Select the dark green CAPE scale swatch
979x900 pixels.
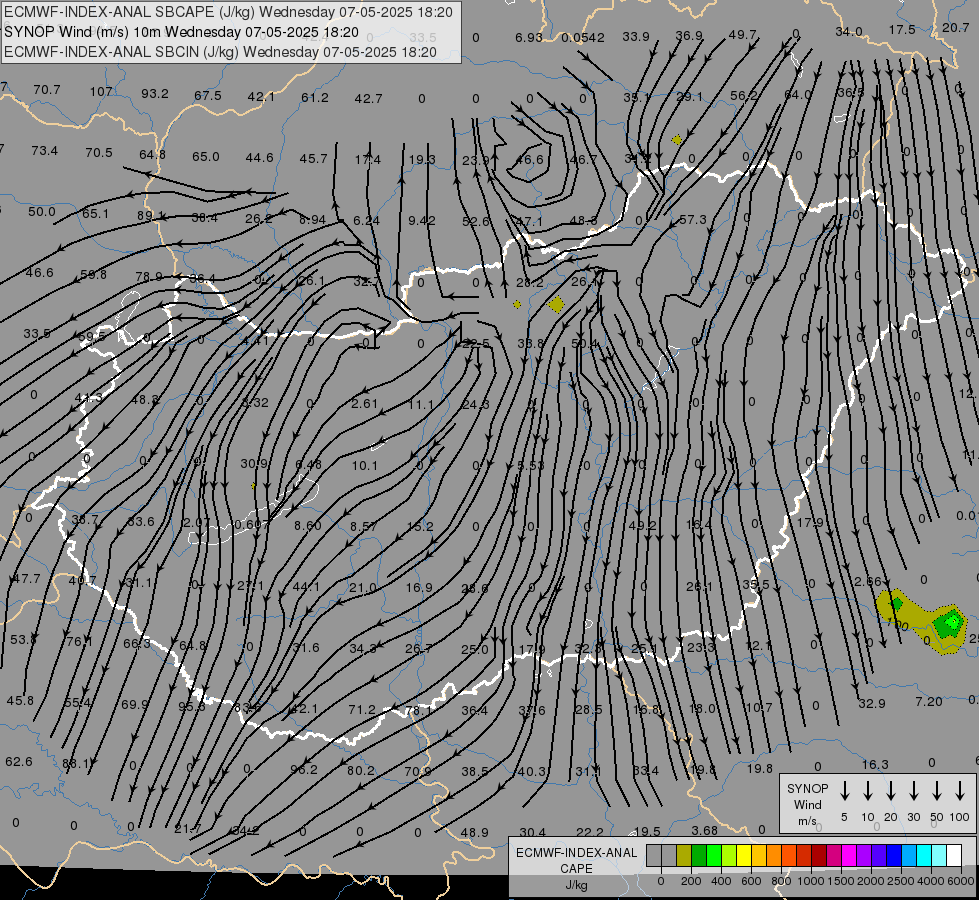click(699, 856)
